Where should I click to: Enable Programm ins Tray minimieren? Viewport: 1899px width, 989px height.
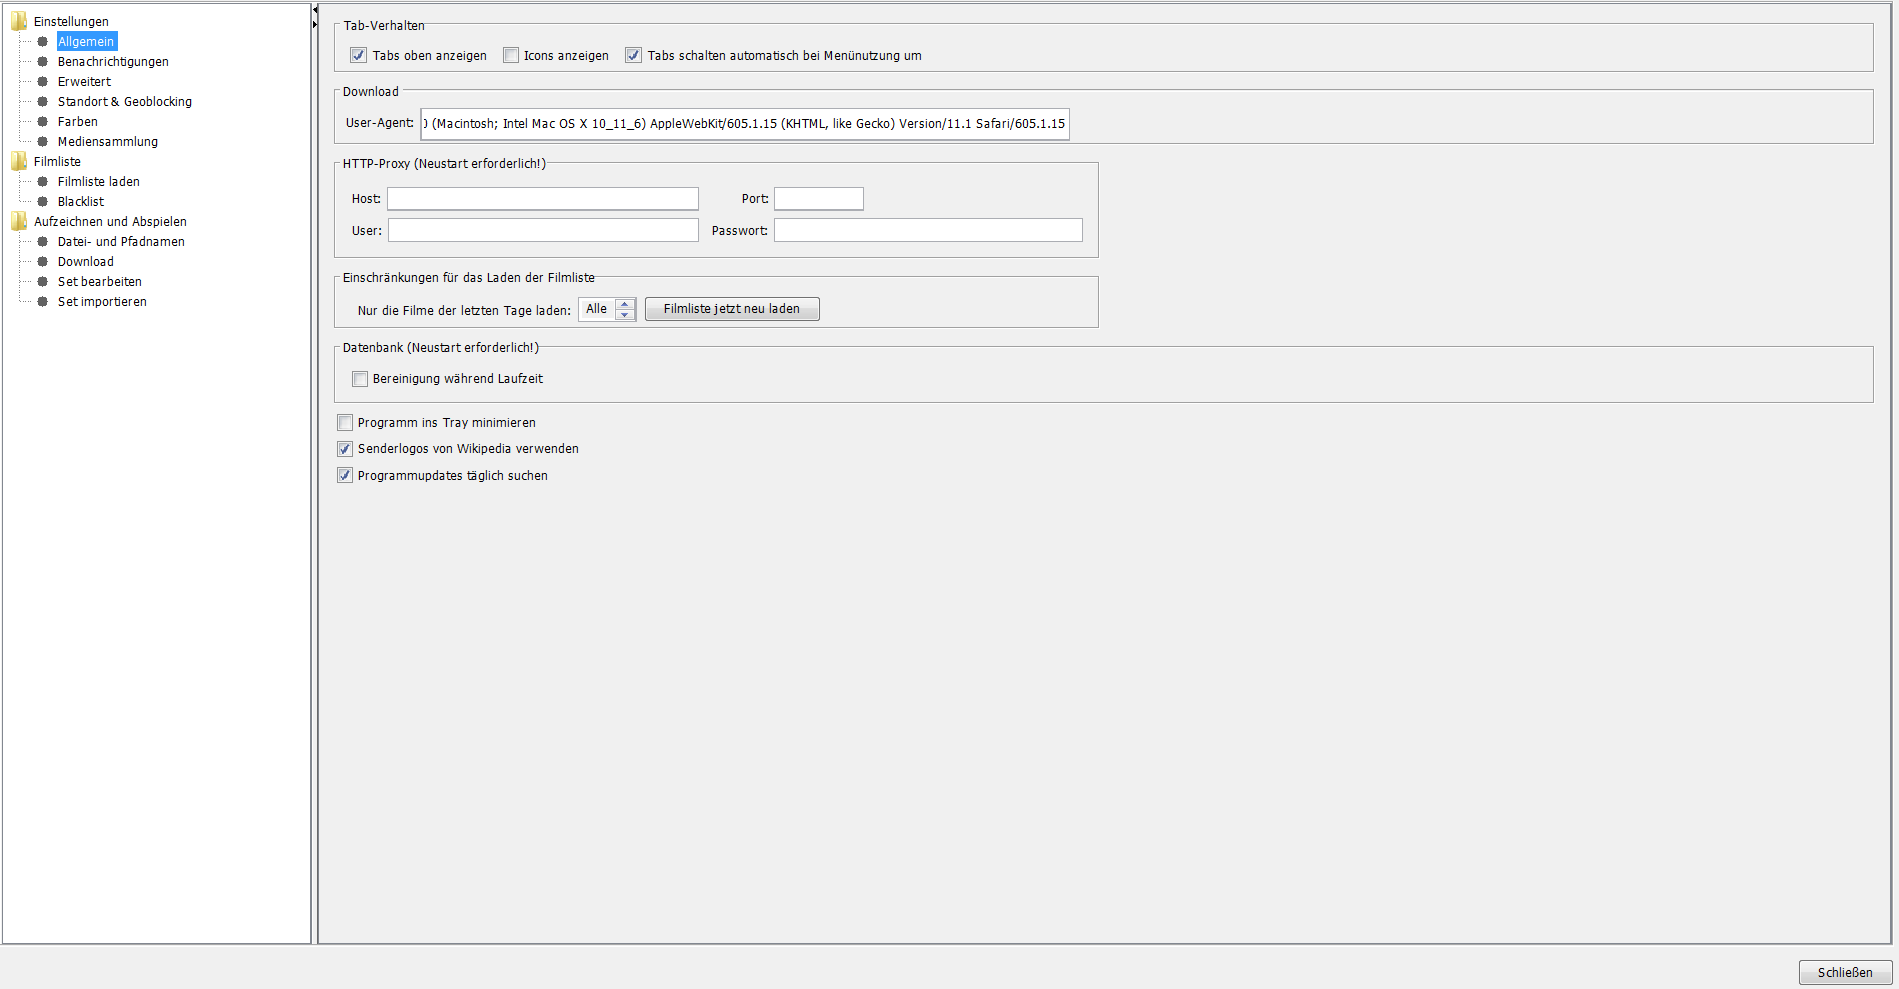pos(345,423)
